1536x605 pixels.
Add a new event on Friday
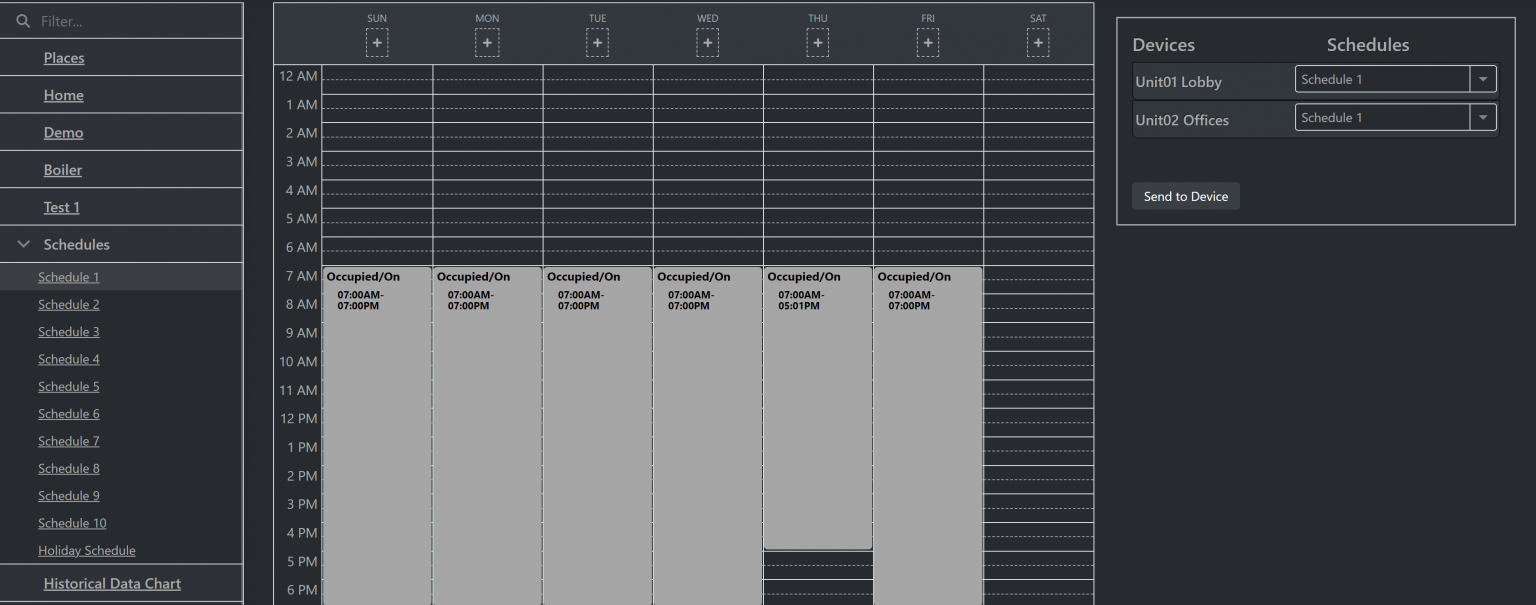(x=927, y=42)
